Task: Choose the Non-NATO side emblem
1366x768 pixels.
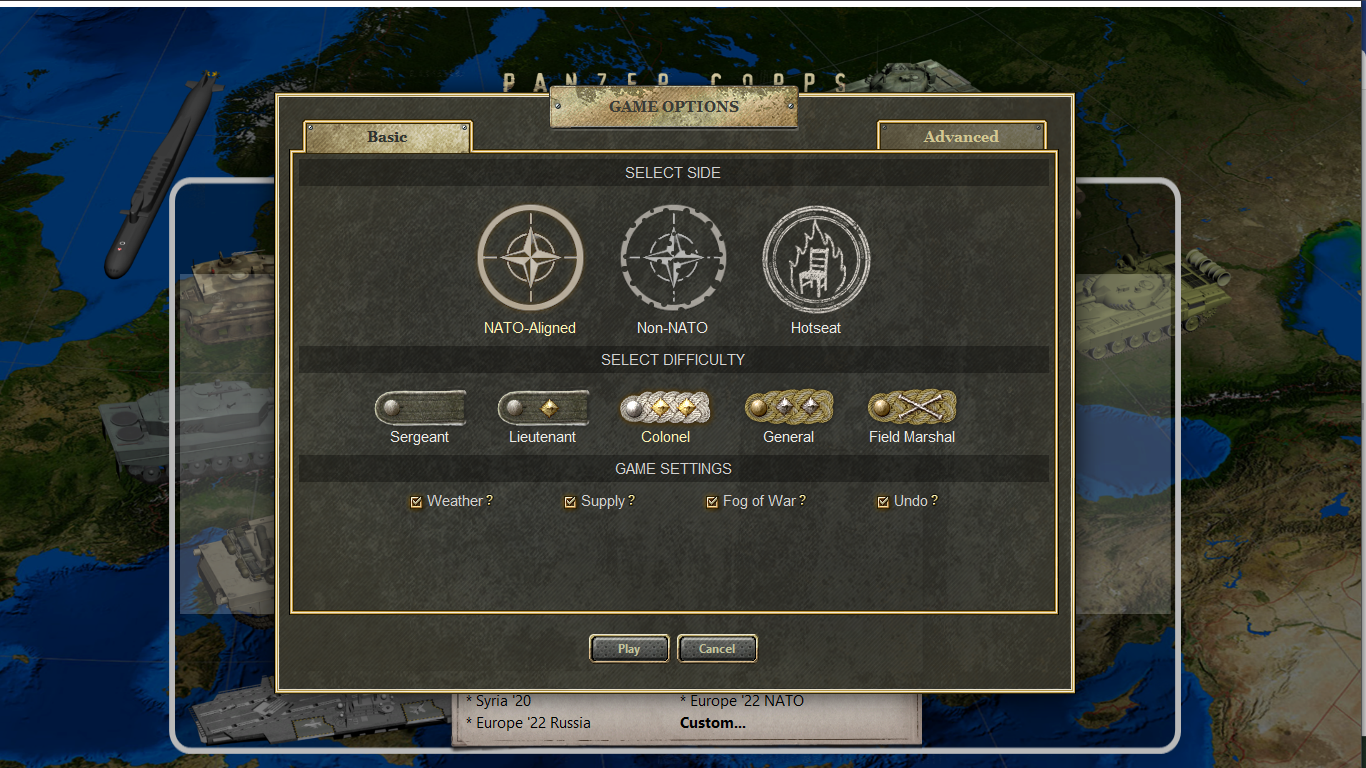Action: coord(672,258)
